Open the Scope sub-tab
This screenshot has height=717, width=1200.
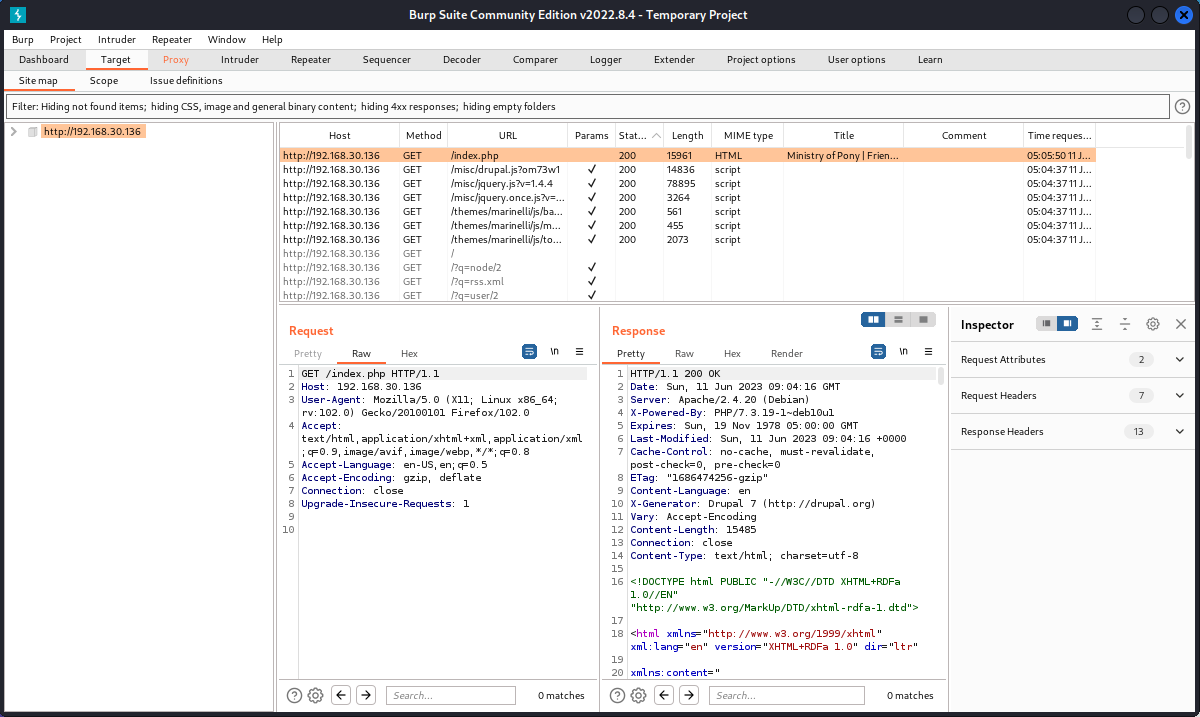point(104,80)
